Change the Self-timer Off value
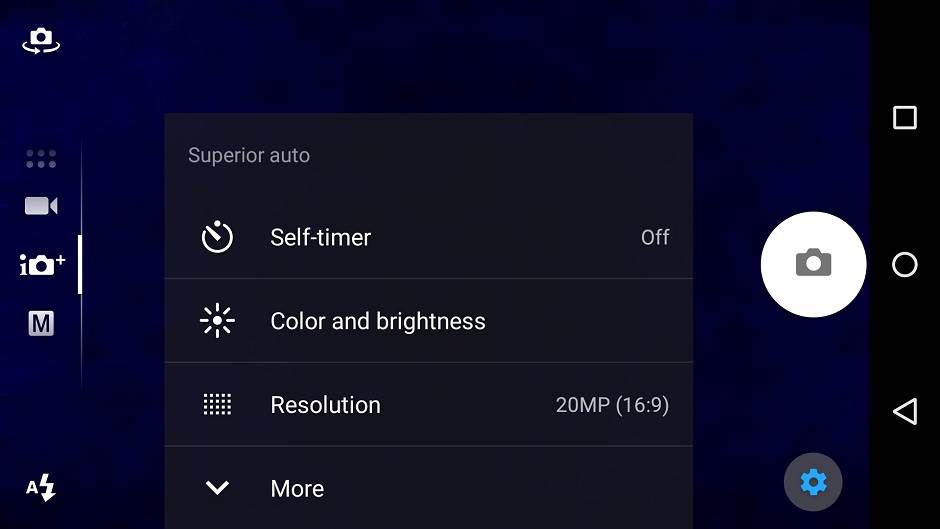The image size is (940, 529). click(655, 237)
